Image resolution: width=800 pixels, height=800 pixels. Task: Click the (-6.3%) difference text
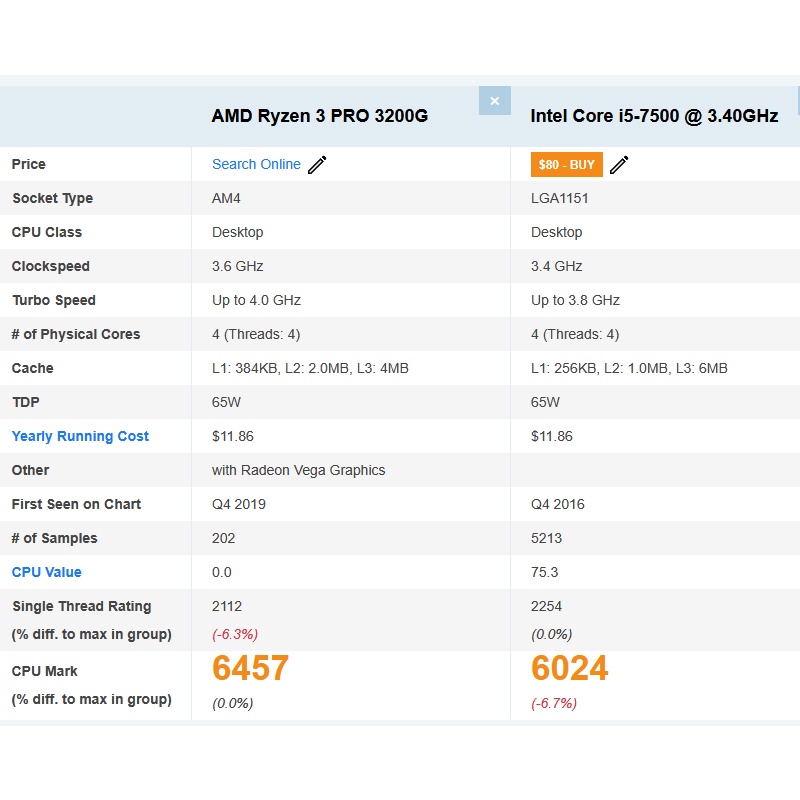[235, 634]
